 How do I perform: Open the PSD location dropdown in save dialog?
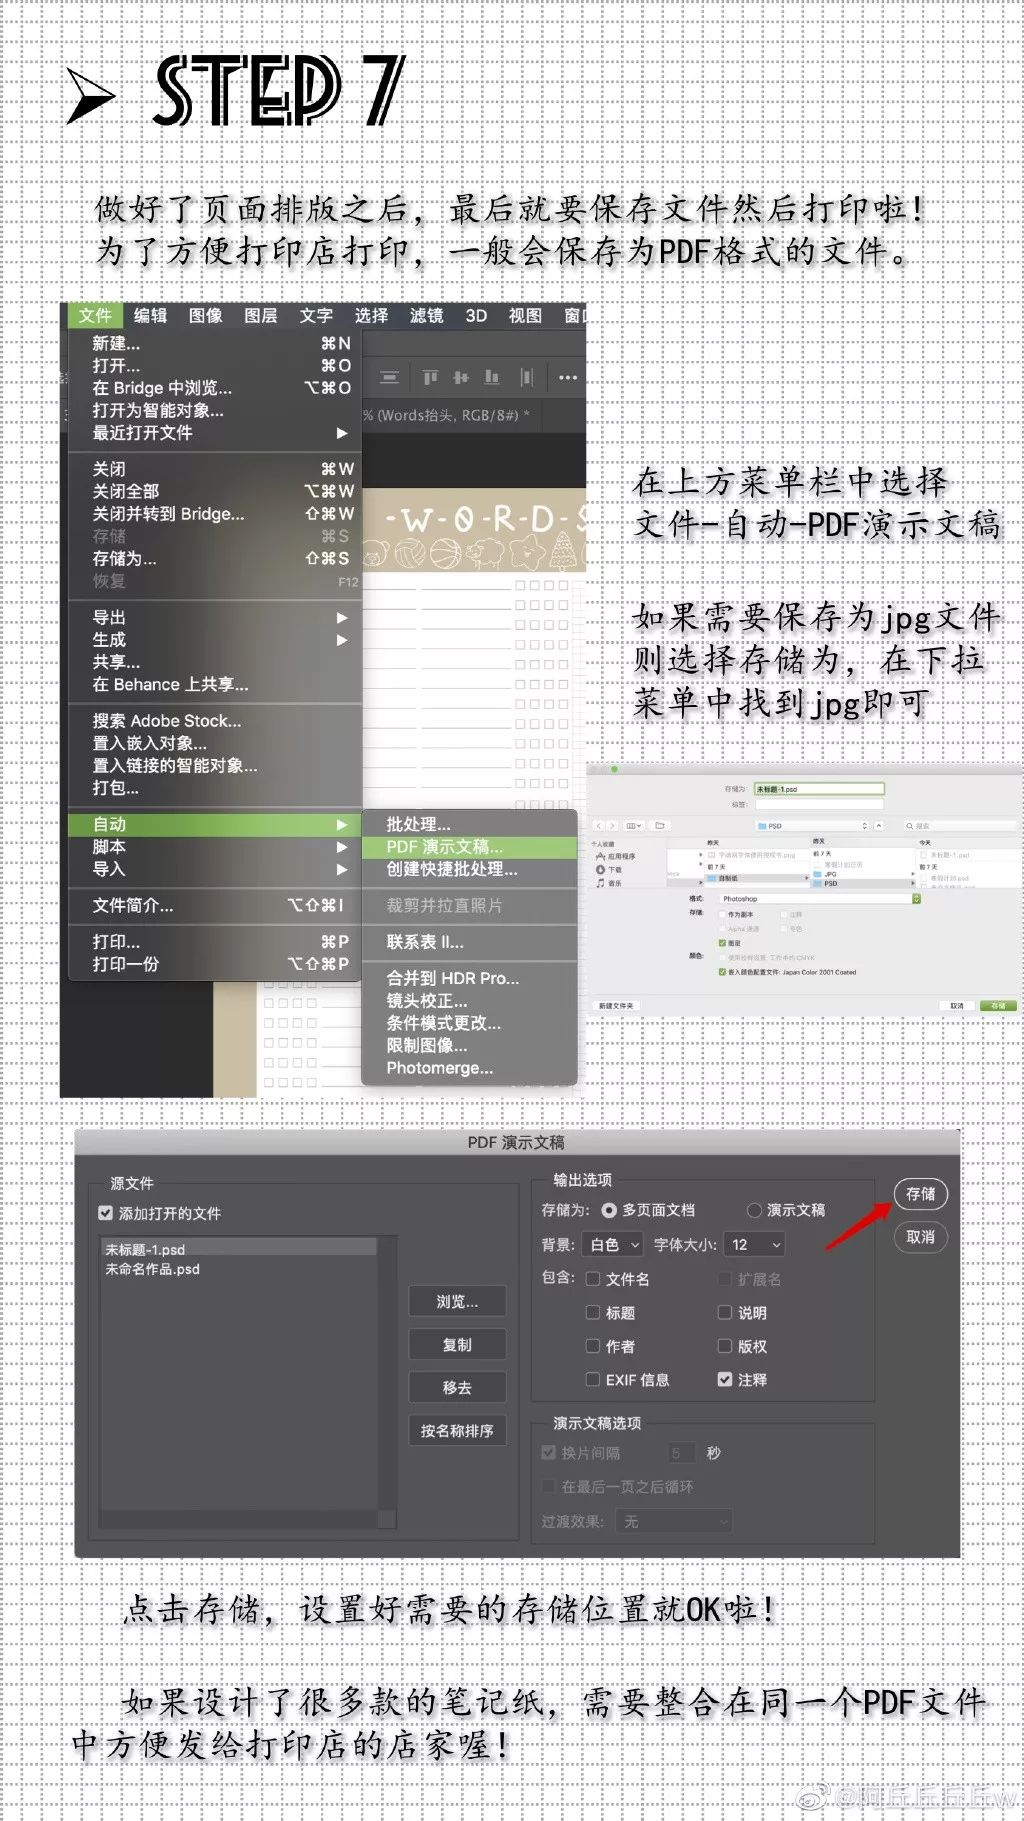tap(813, 826)
